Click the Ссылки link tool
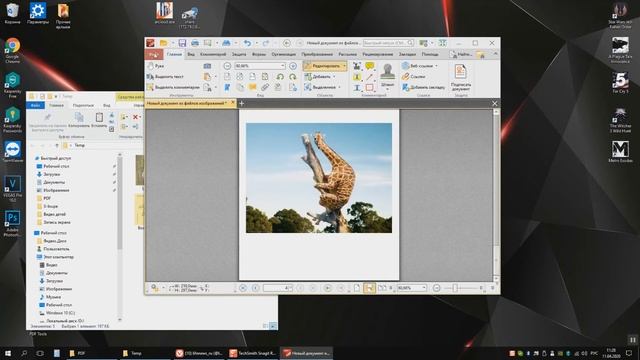640x360 pixels. [413, 76]
